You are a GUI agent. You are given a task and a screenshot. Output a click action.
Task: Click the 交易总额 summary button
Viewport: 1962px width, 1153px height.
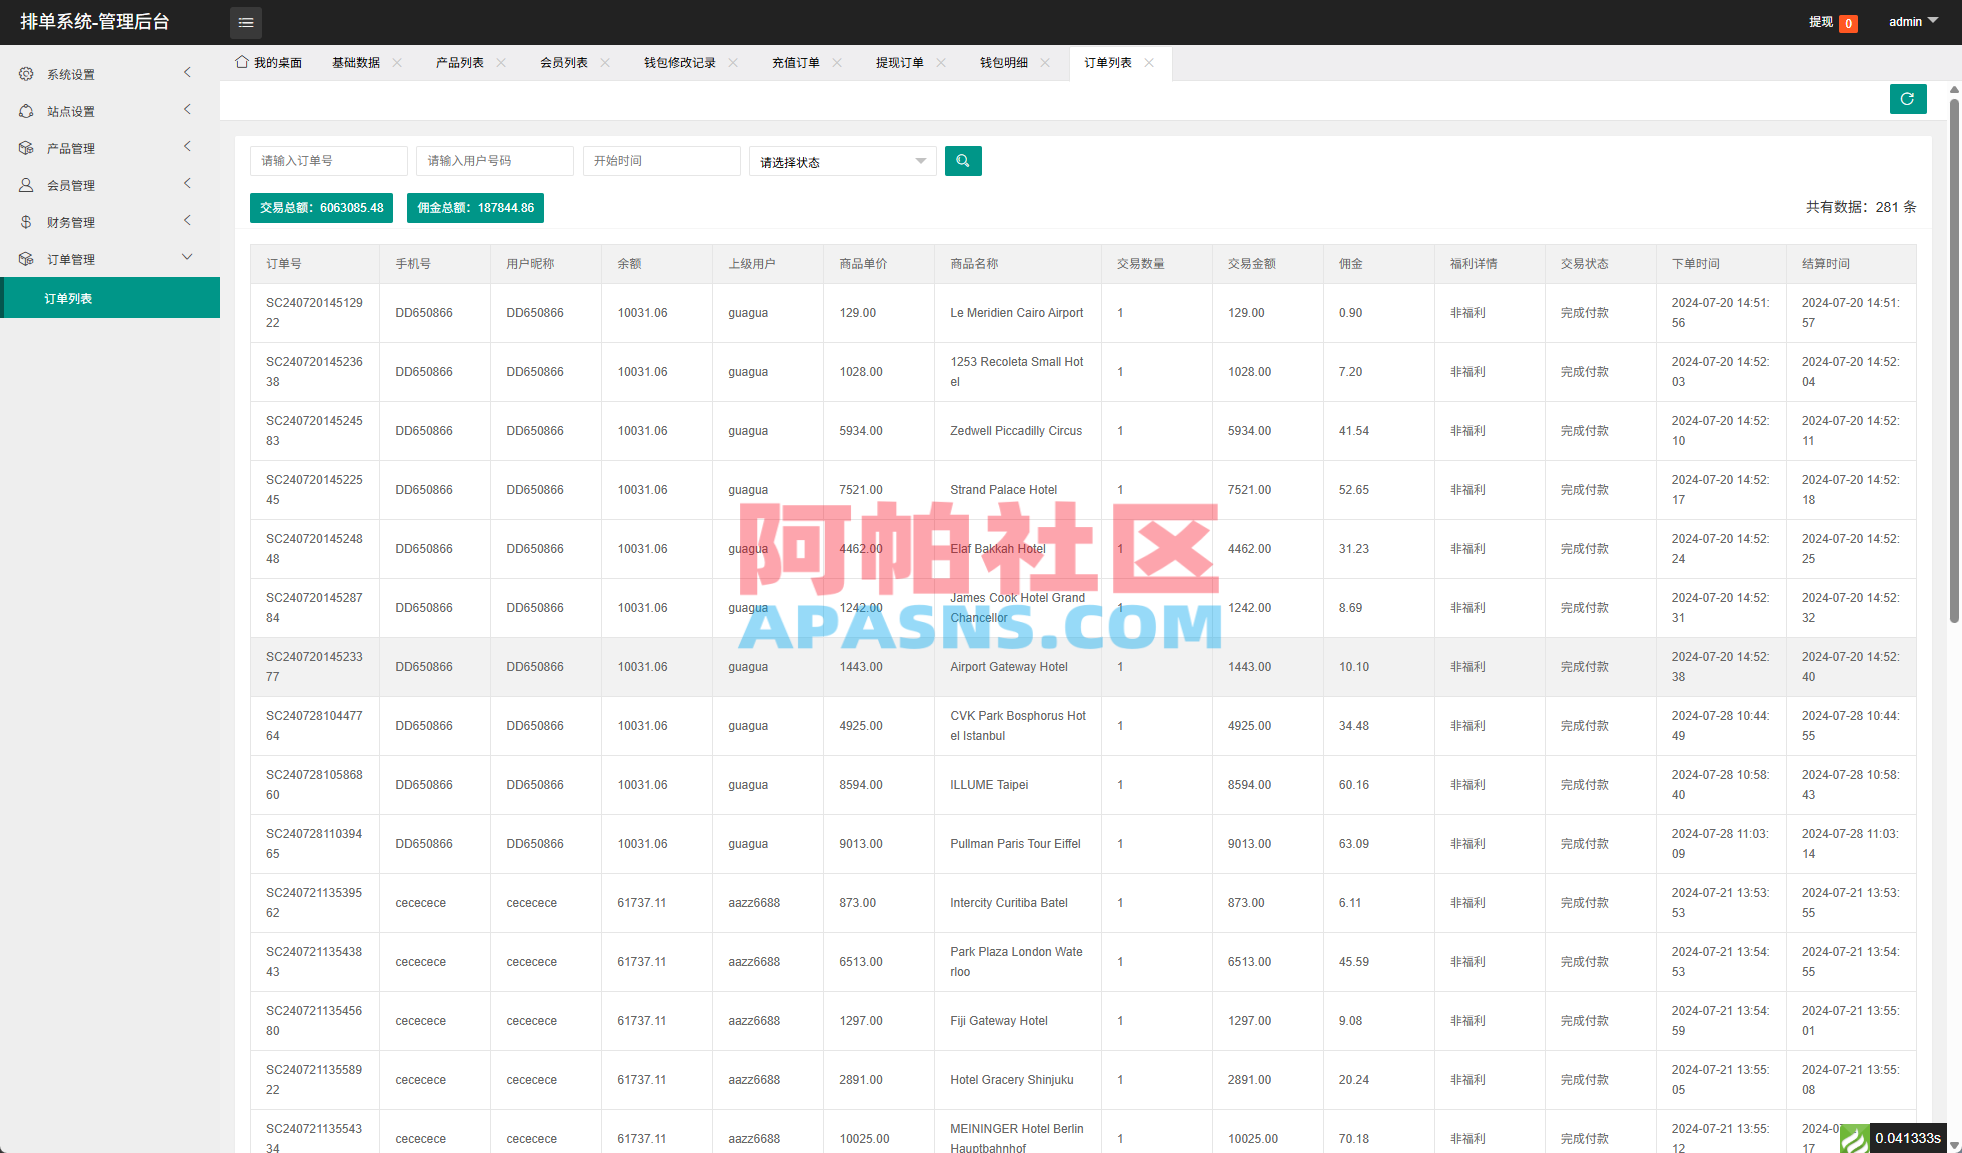click(321, 207)
